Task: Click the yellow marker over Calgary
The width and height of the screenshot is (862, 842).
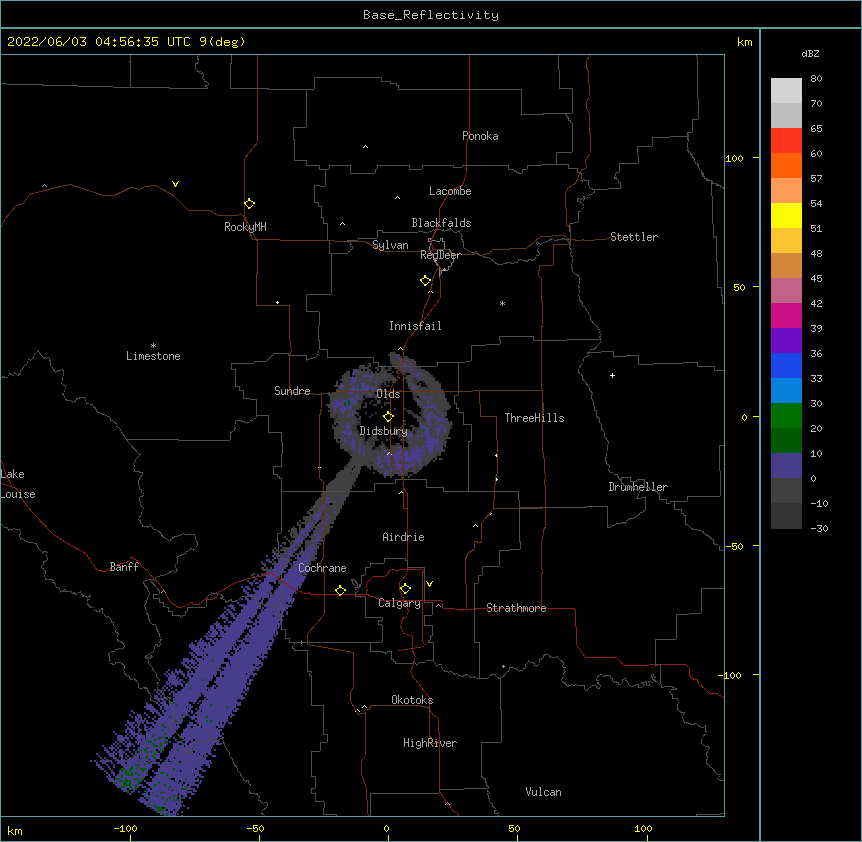Action: pyautogui.click(x=405, y=589)
